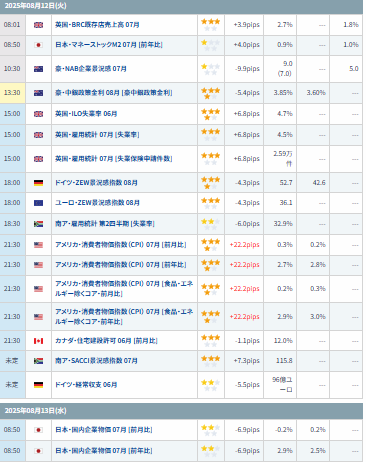Open アメリカ CPI 食品・エネルギー除くコア・前年比 link
The width and height of the screenshot is (366, 462).
[124, 316]
